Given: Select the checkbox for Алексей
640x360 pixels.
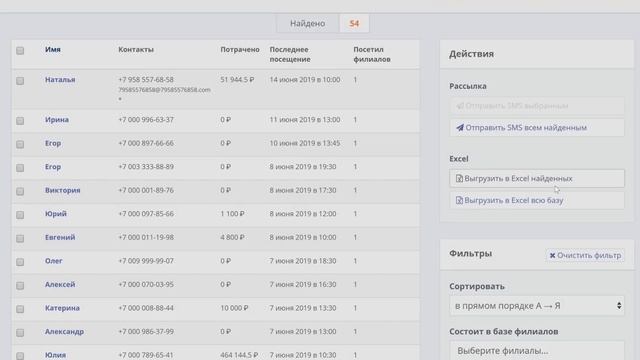Looking at the screenshot, I should 20,286.
